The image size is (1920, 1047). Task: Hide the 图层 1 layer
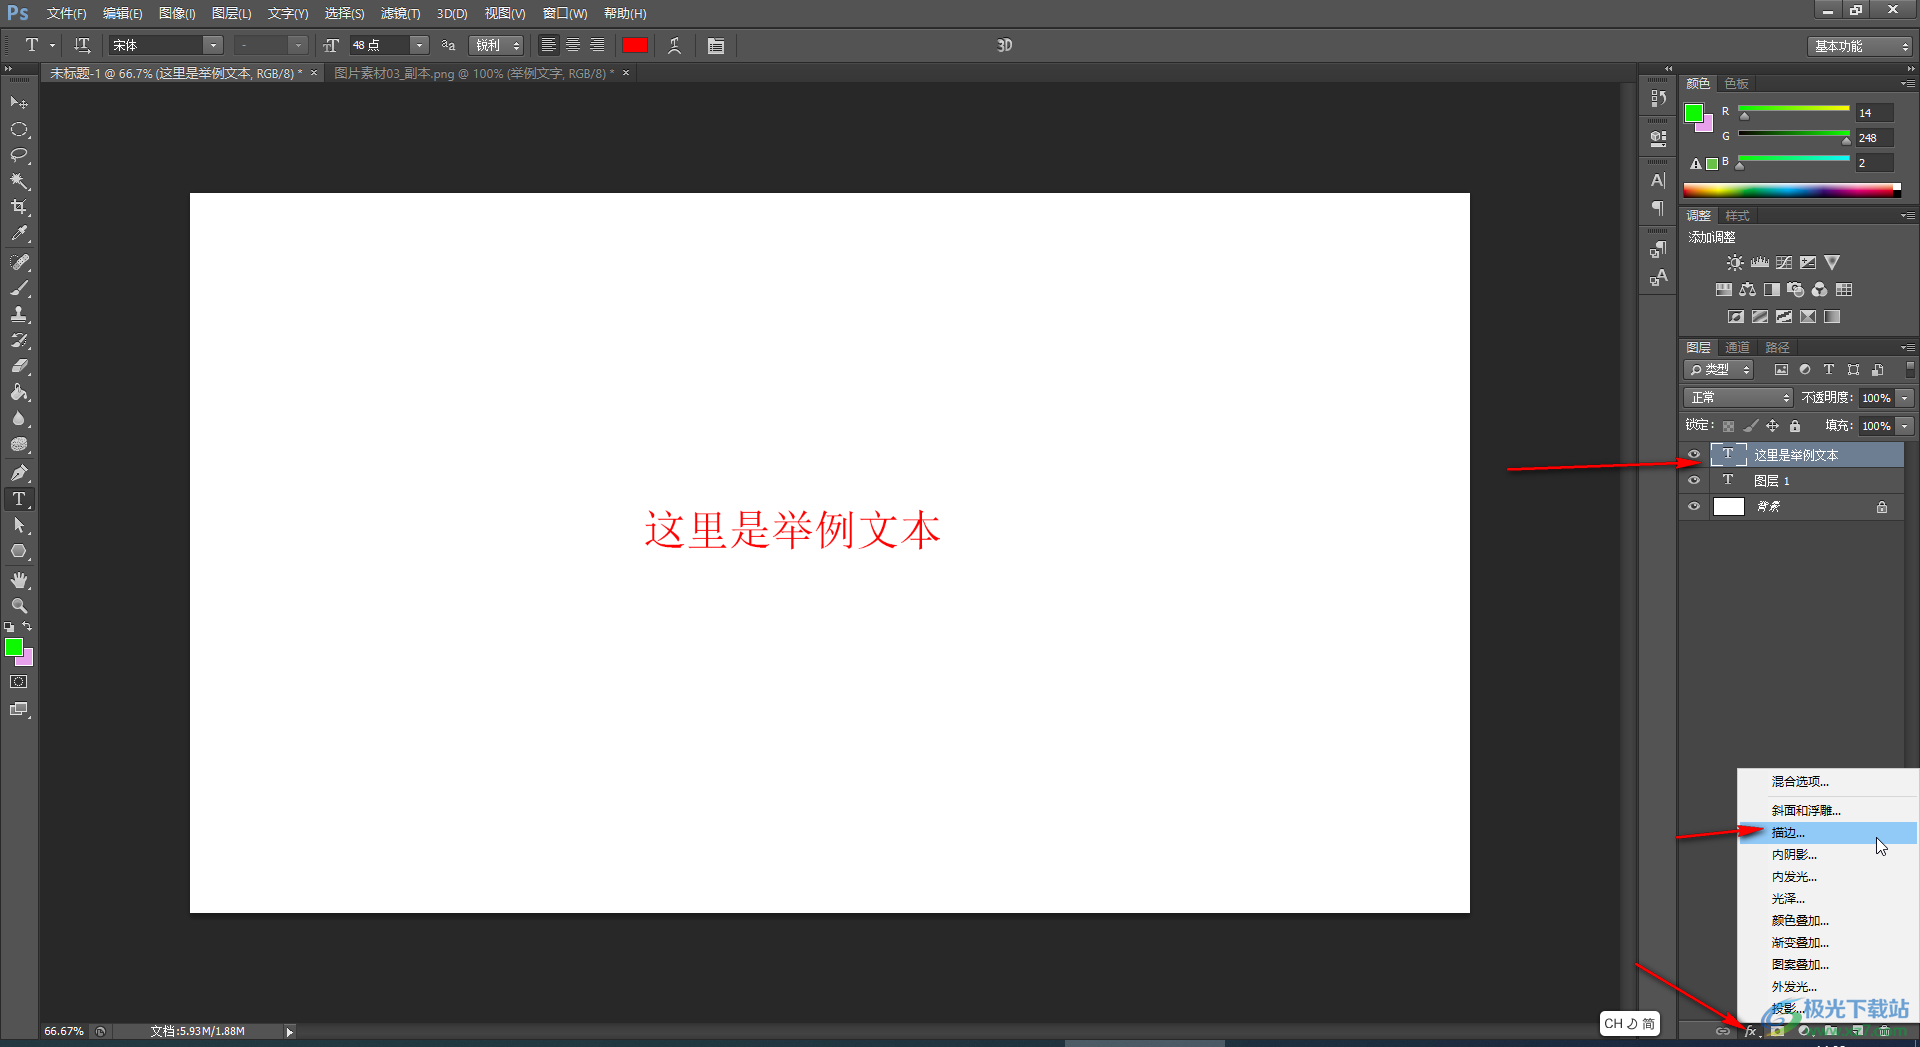(1694, 481)
